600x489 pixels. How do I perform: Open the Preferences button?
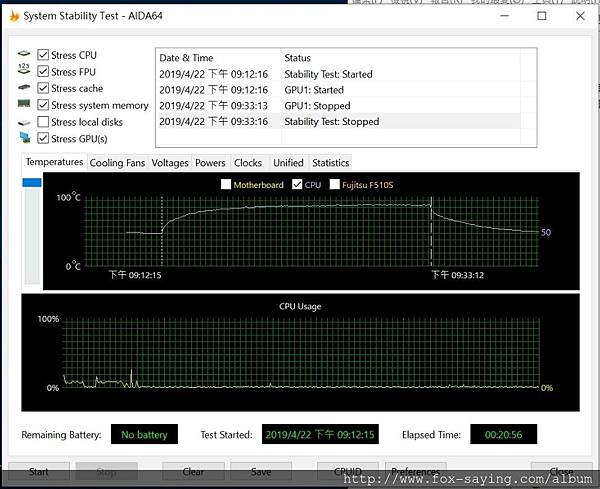pyautogui.click(x=416, y=471)
